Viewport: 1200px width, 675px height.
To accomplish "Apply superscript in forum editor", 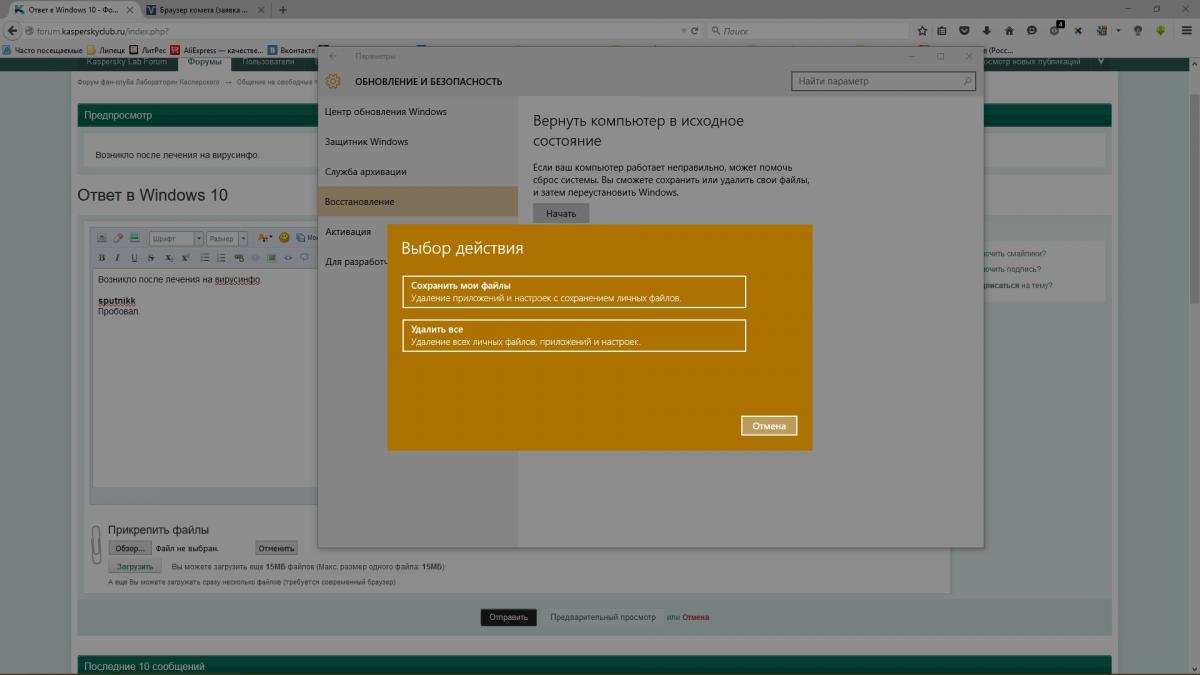I will (185, 257).
